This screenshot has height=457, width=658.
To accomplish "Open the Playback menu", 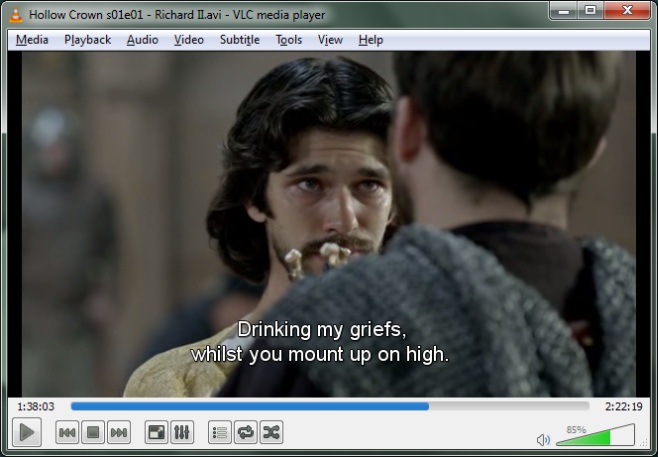I will click(x=87, y=40).
